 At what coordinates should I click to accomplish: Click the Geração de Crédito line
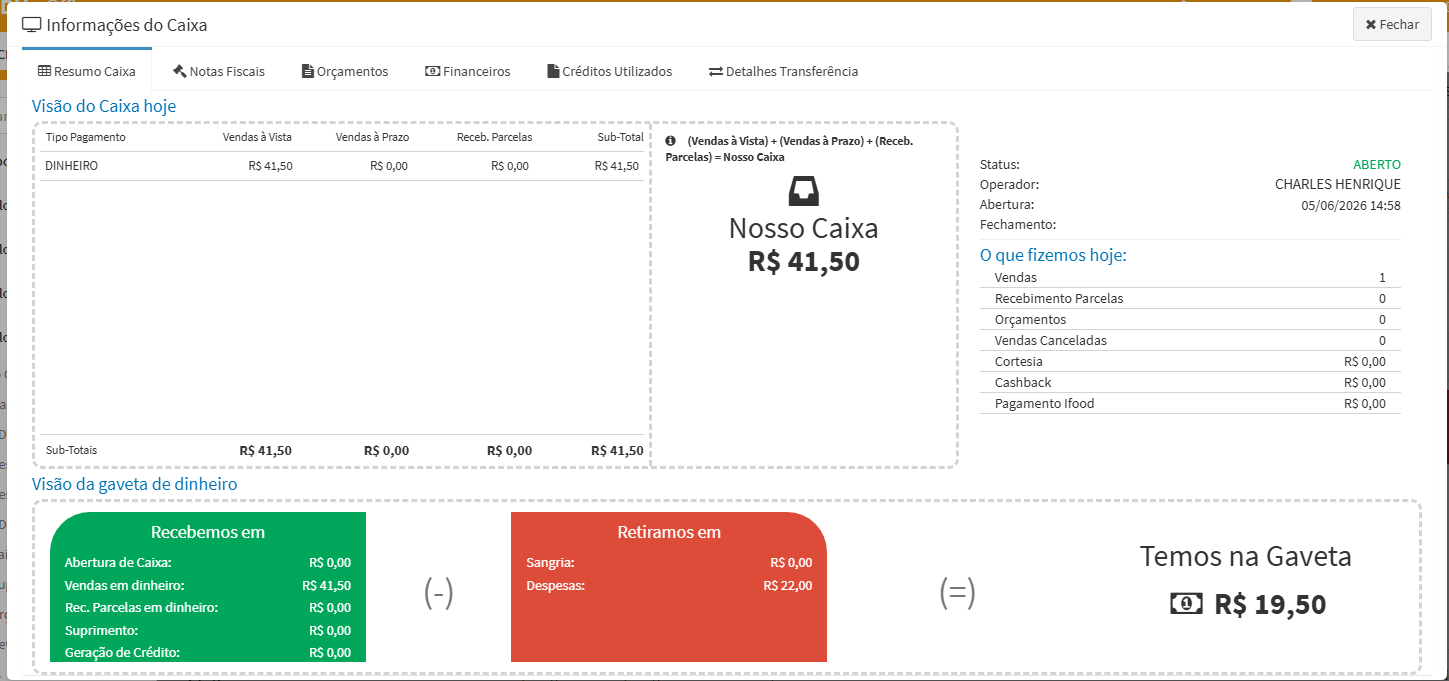[x=208, y=652]
